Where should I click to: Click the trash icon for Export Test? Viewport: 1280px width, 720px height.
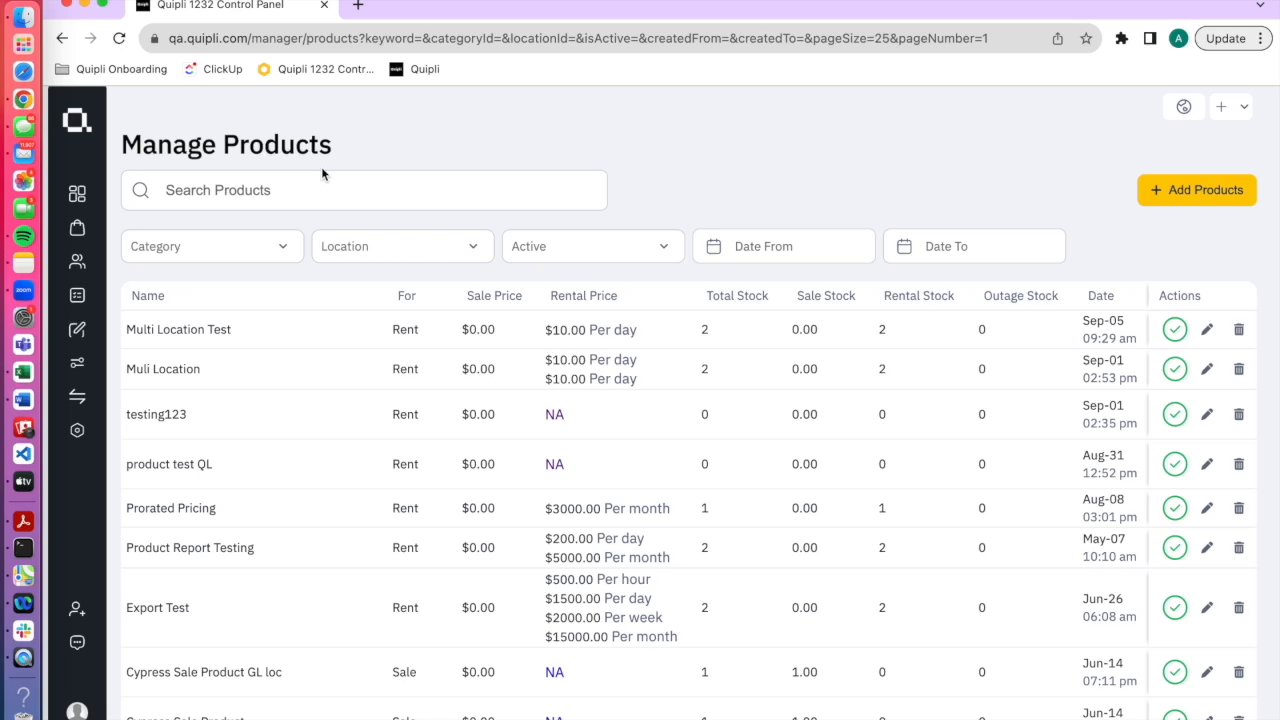(x=1239, y=607)
